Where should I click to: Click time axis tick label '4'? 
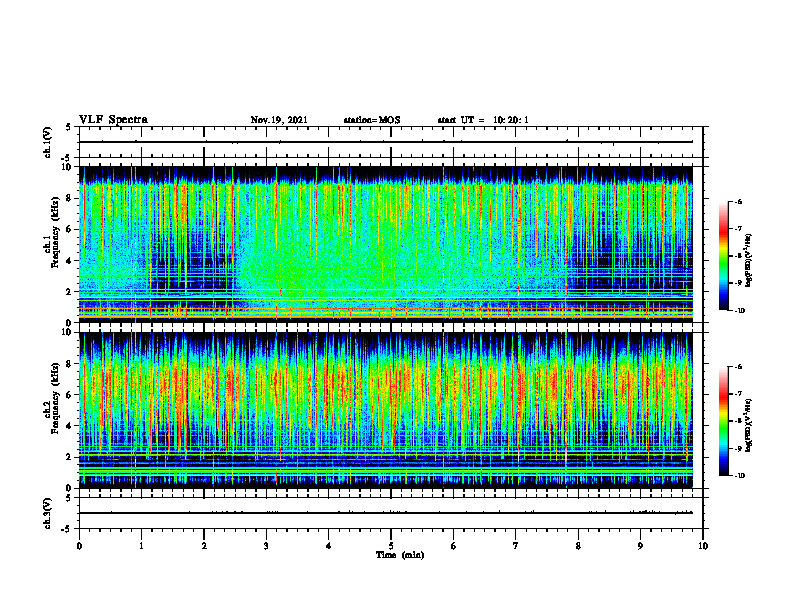pos(329,546)
